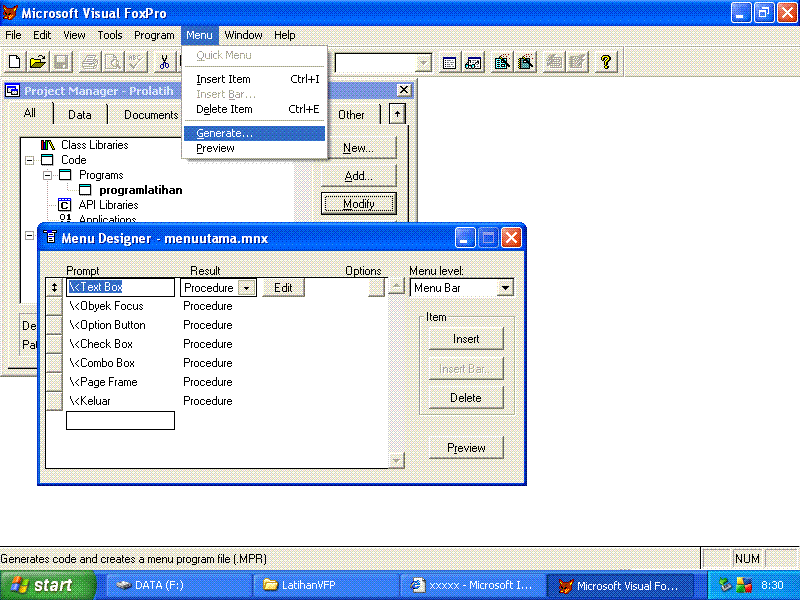
Task: Open the Result type Procedure dropdown
Action: pos(247,288)
